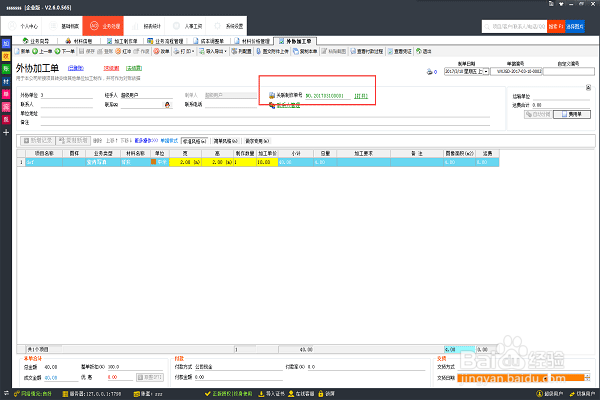Viewport: 600px width, 400px height.
Task: Expand the 导入导出 dropdown
Action: coord(226,51)
